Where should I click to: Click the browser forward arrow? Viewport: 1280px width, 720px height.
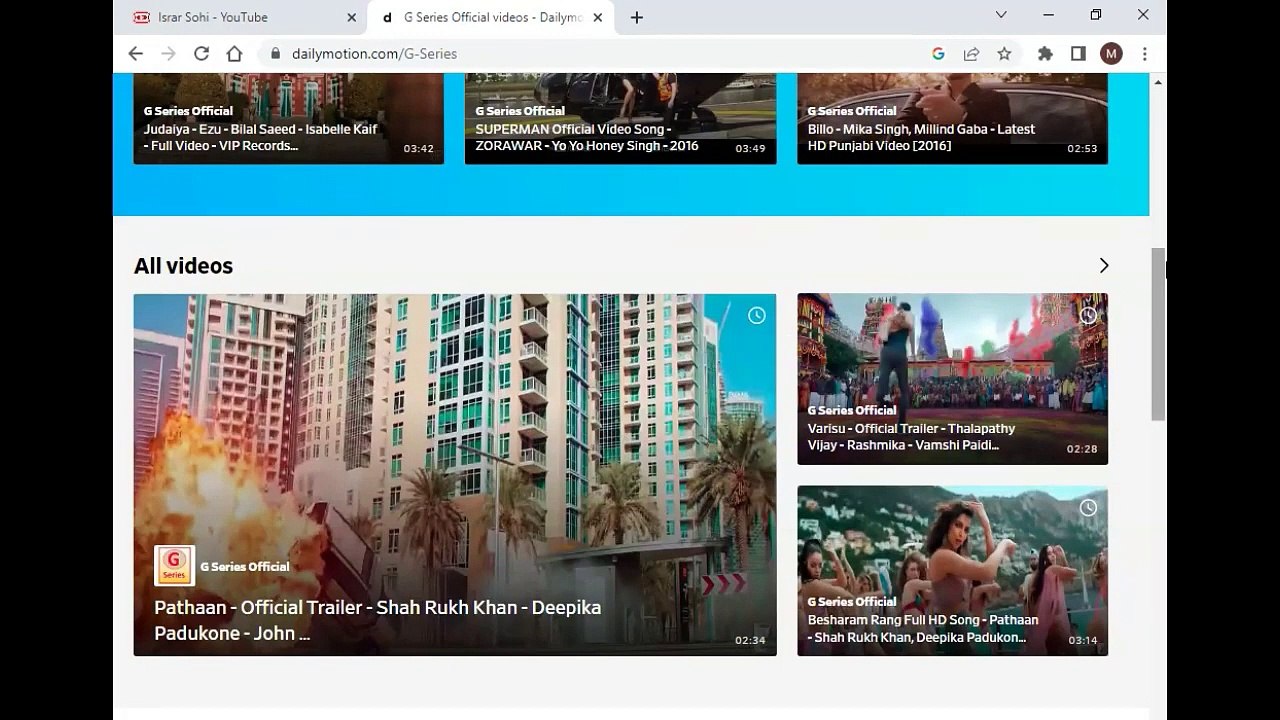tap(168, 54)
